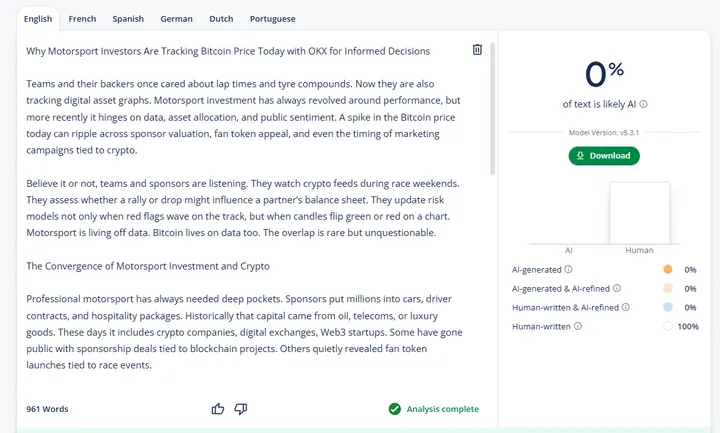Click the 'Model Version: v5.3.1' label

[604, 133]
